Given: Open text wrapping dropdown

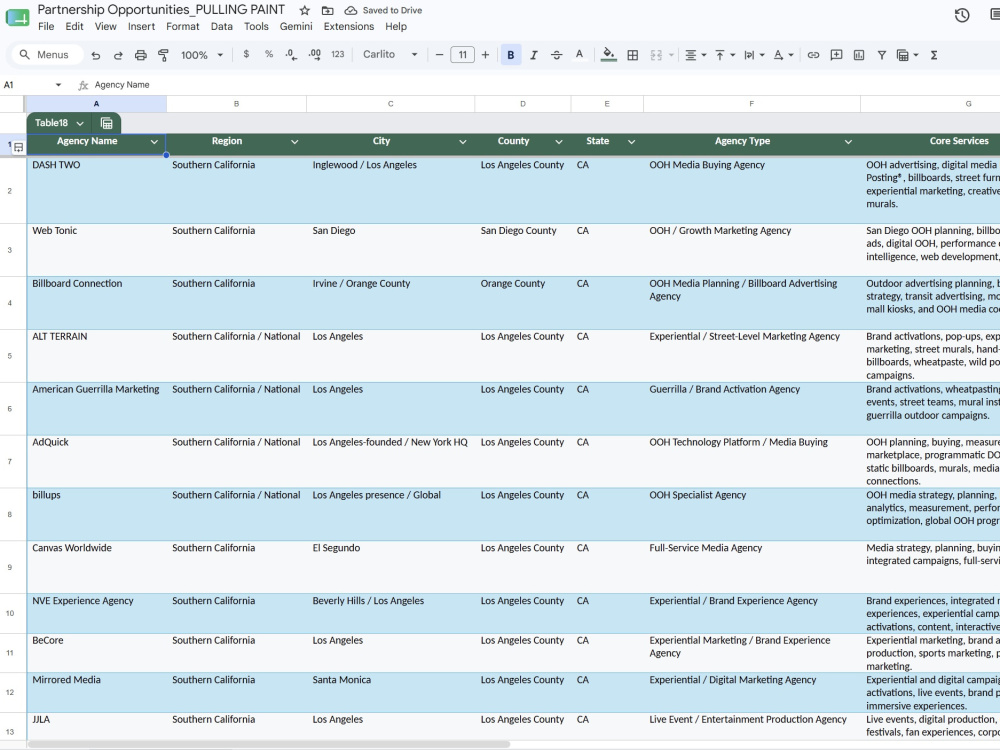Looking at the screenshot, I should click(x=754, y=55).
